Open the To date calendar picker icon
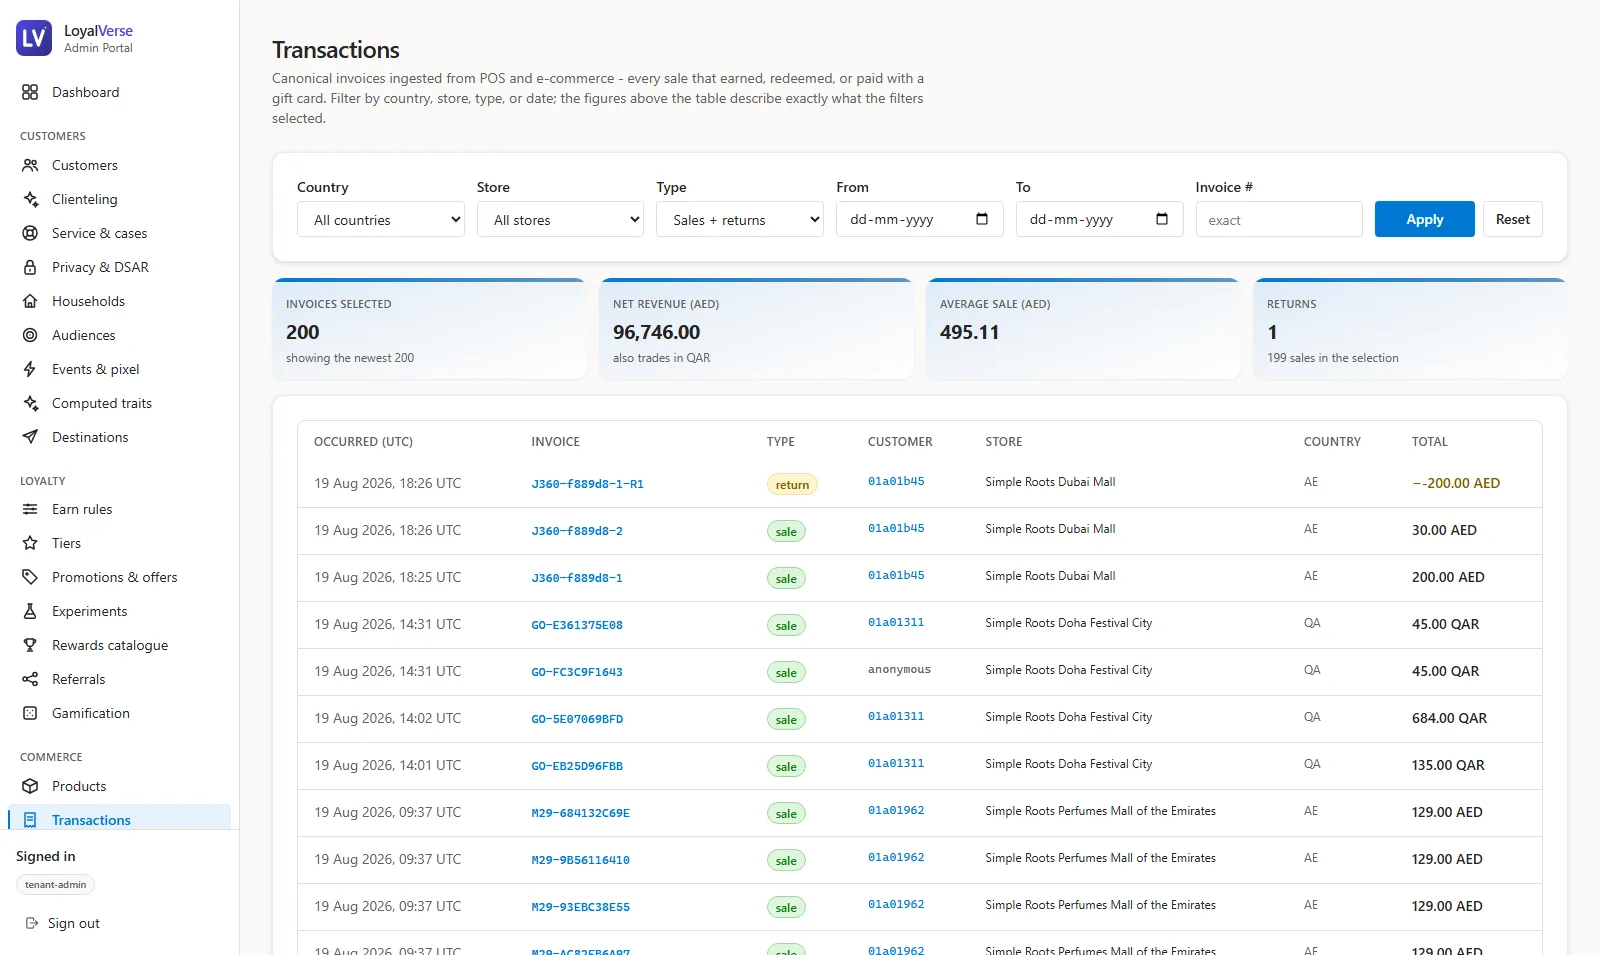Image resolution: width=1600 pixels, height=955 pixels. click(x=1162, y=219)
